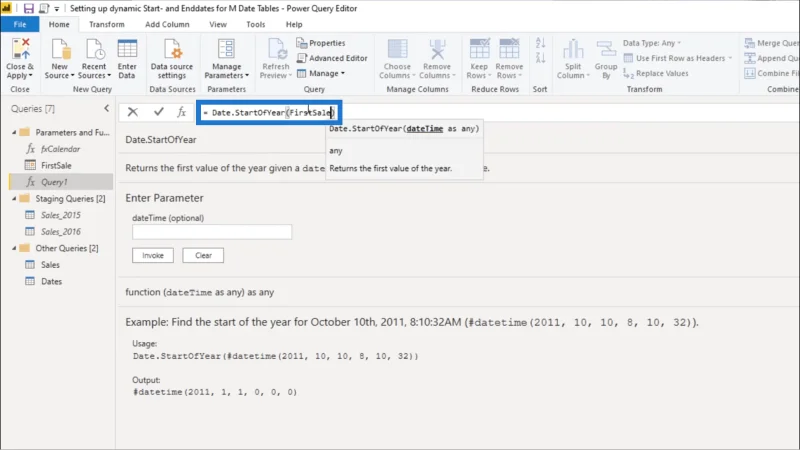Click the Clear button
The width and height of the screenshot is (800, 450).
[203, 255]
